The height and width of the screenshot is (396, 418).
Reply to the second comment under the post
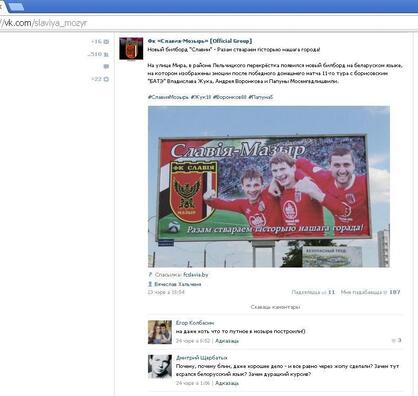[x=227, y=383]
